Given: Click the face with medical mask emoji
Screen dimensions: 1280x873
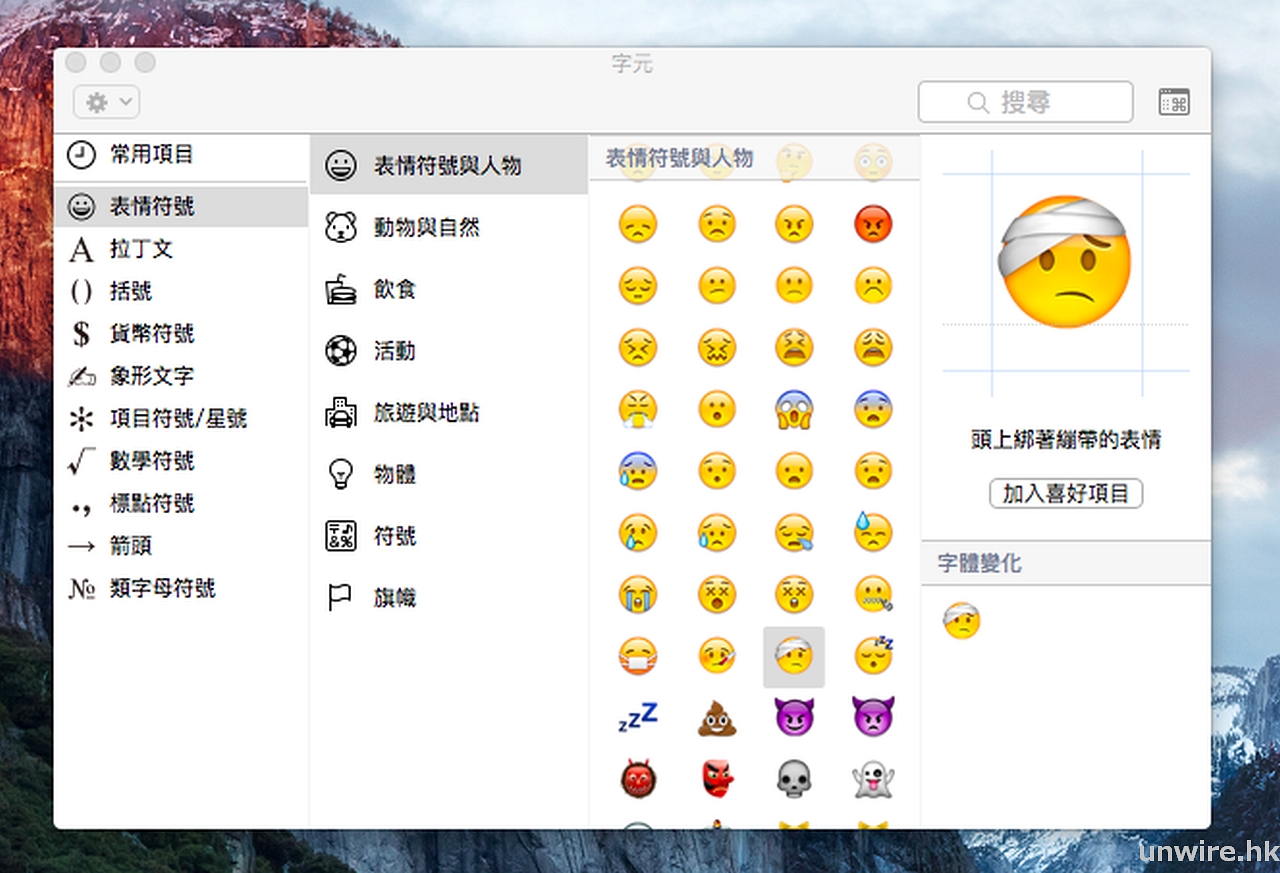Looking at the screenshot, I should (x=637, y=656).
